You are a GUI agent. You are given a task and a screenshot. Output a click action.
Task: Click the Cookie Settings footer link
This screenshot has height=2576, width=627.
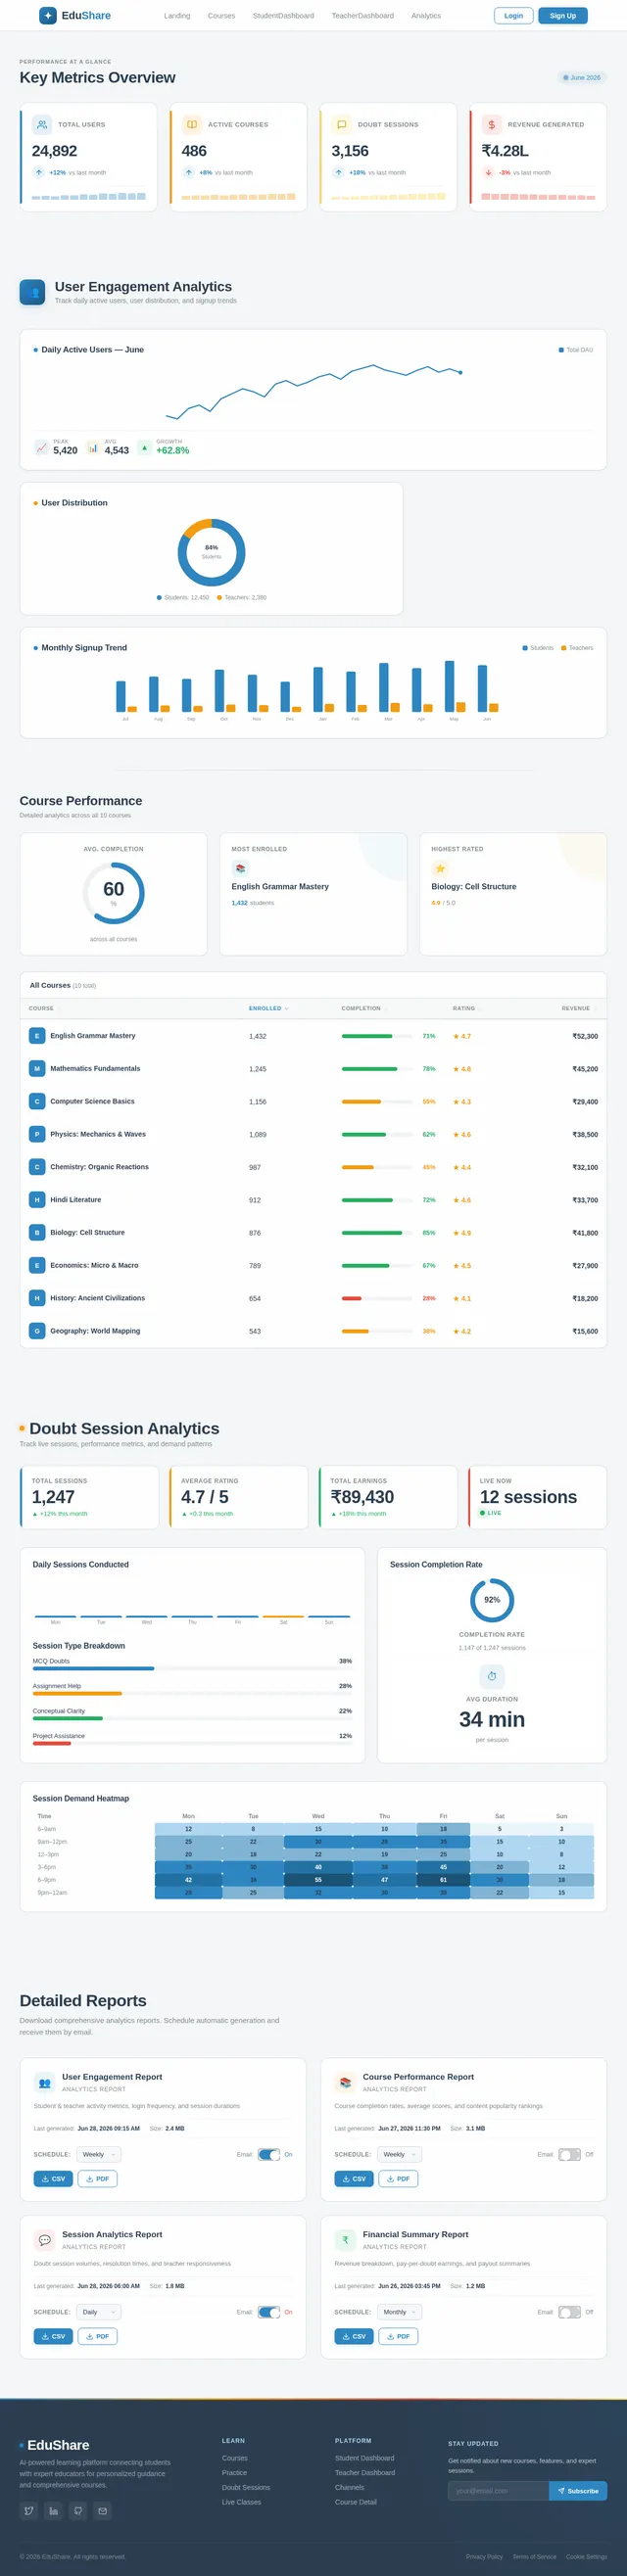[x=586, y=2557]
